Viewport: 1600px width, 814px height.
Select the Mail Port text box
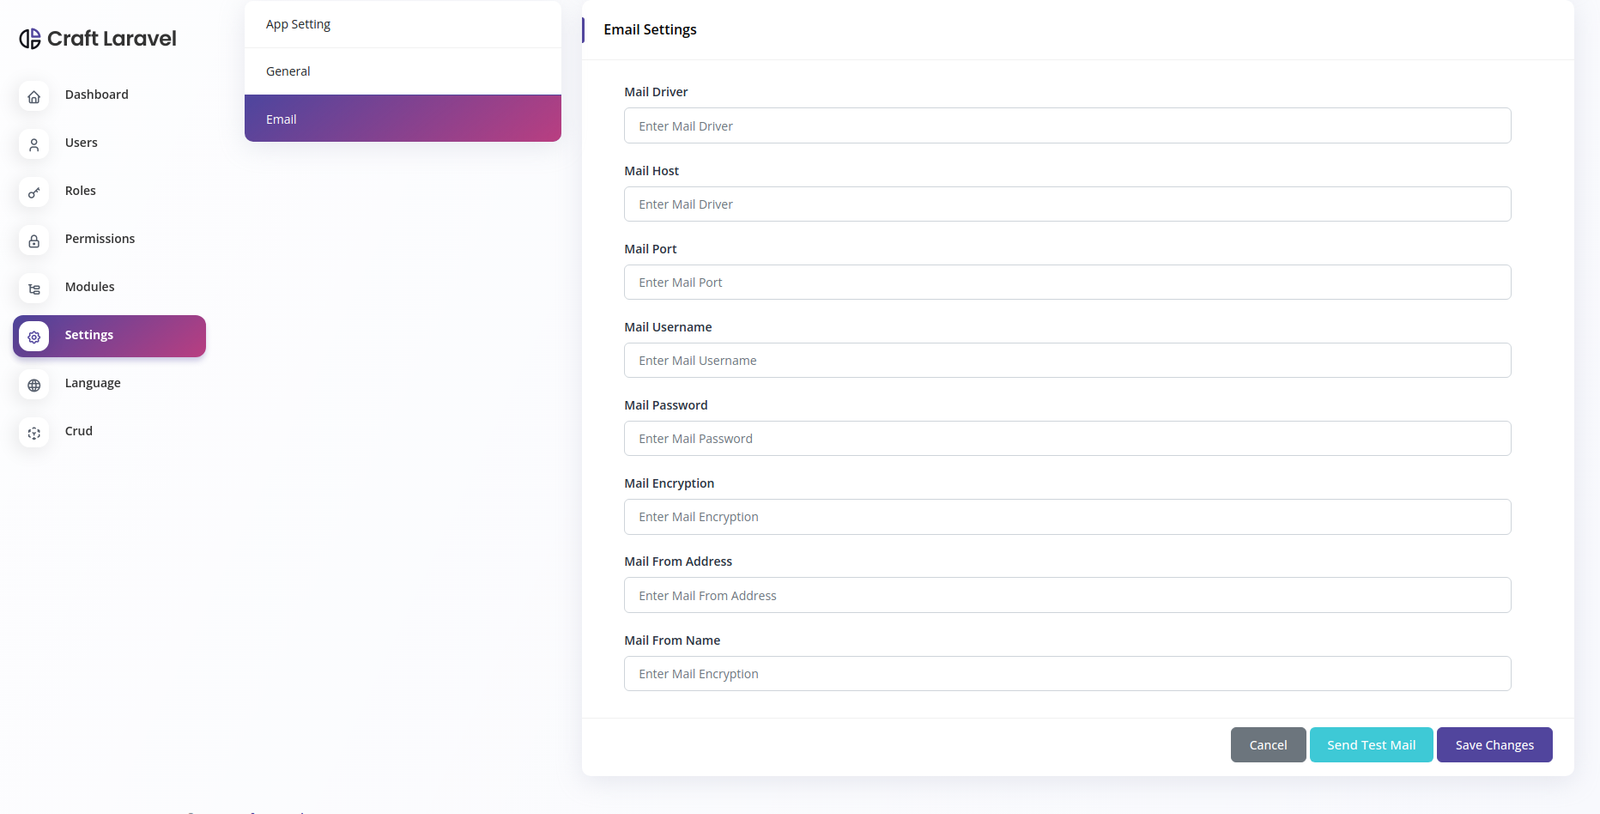coord(1067,282)
